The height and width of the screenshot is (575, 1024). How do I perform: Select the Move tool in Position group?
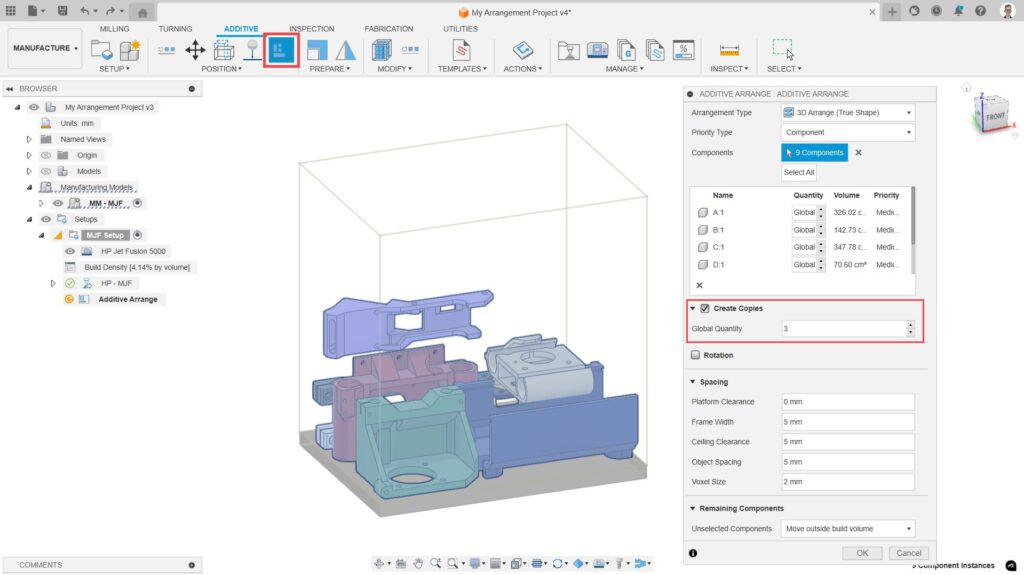point(195,49)
